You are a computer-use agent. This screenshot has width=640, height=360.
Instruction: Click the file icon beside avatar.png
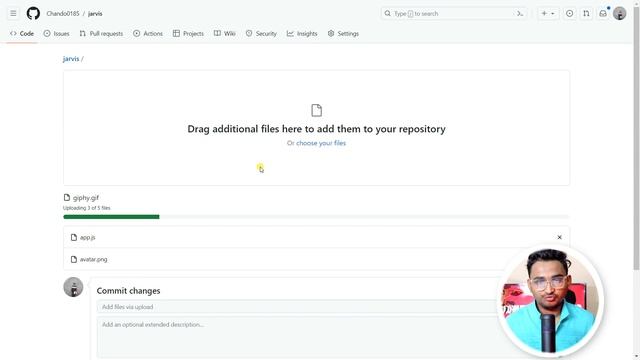coord(74,259)
